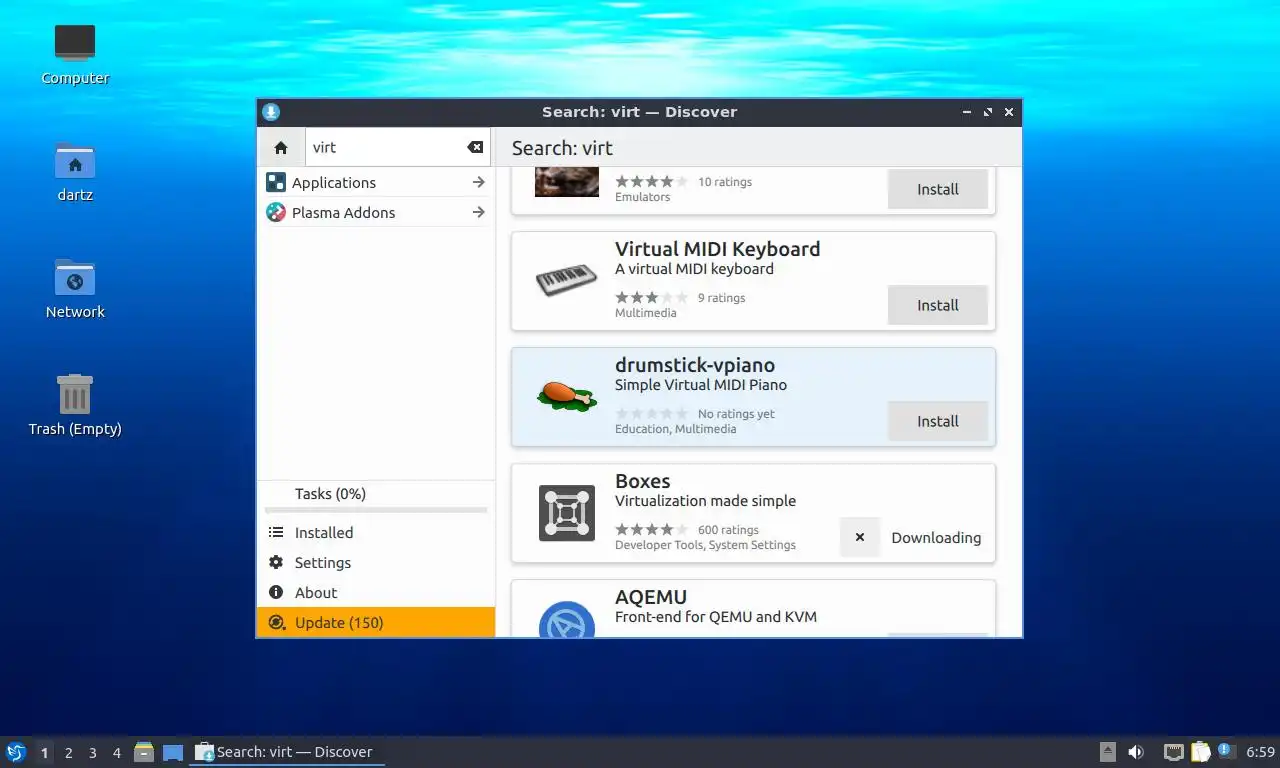The height and width of the screenshot is (768, 1280).
Task: Click the volume speaker tray icon
Action: coord(1136,752)
